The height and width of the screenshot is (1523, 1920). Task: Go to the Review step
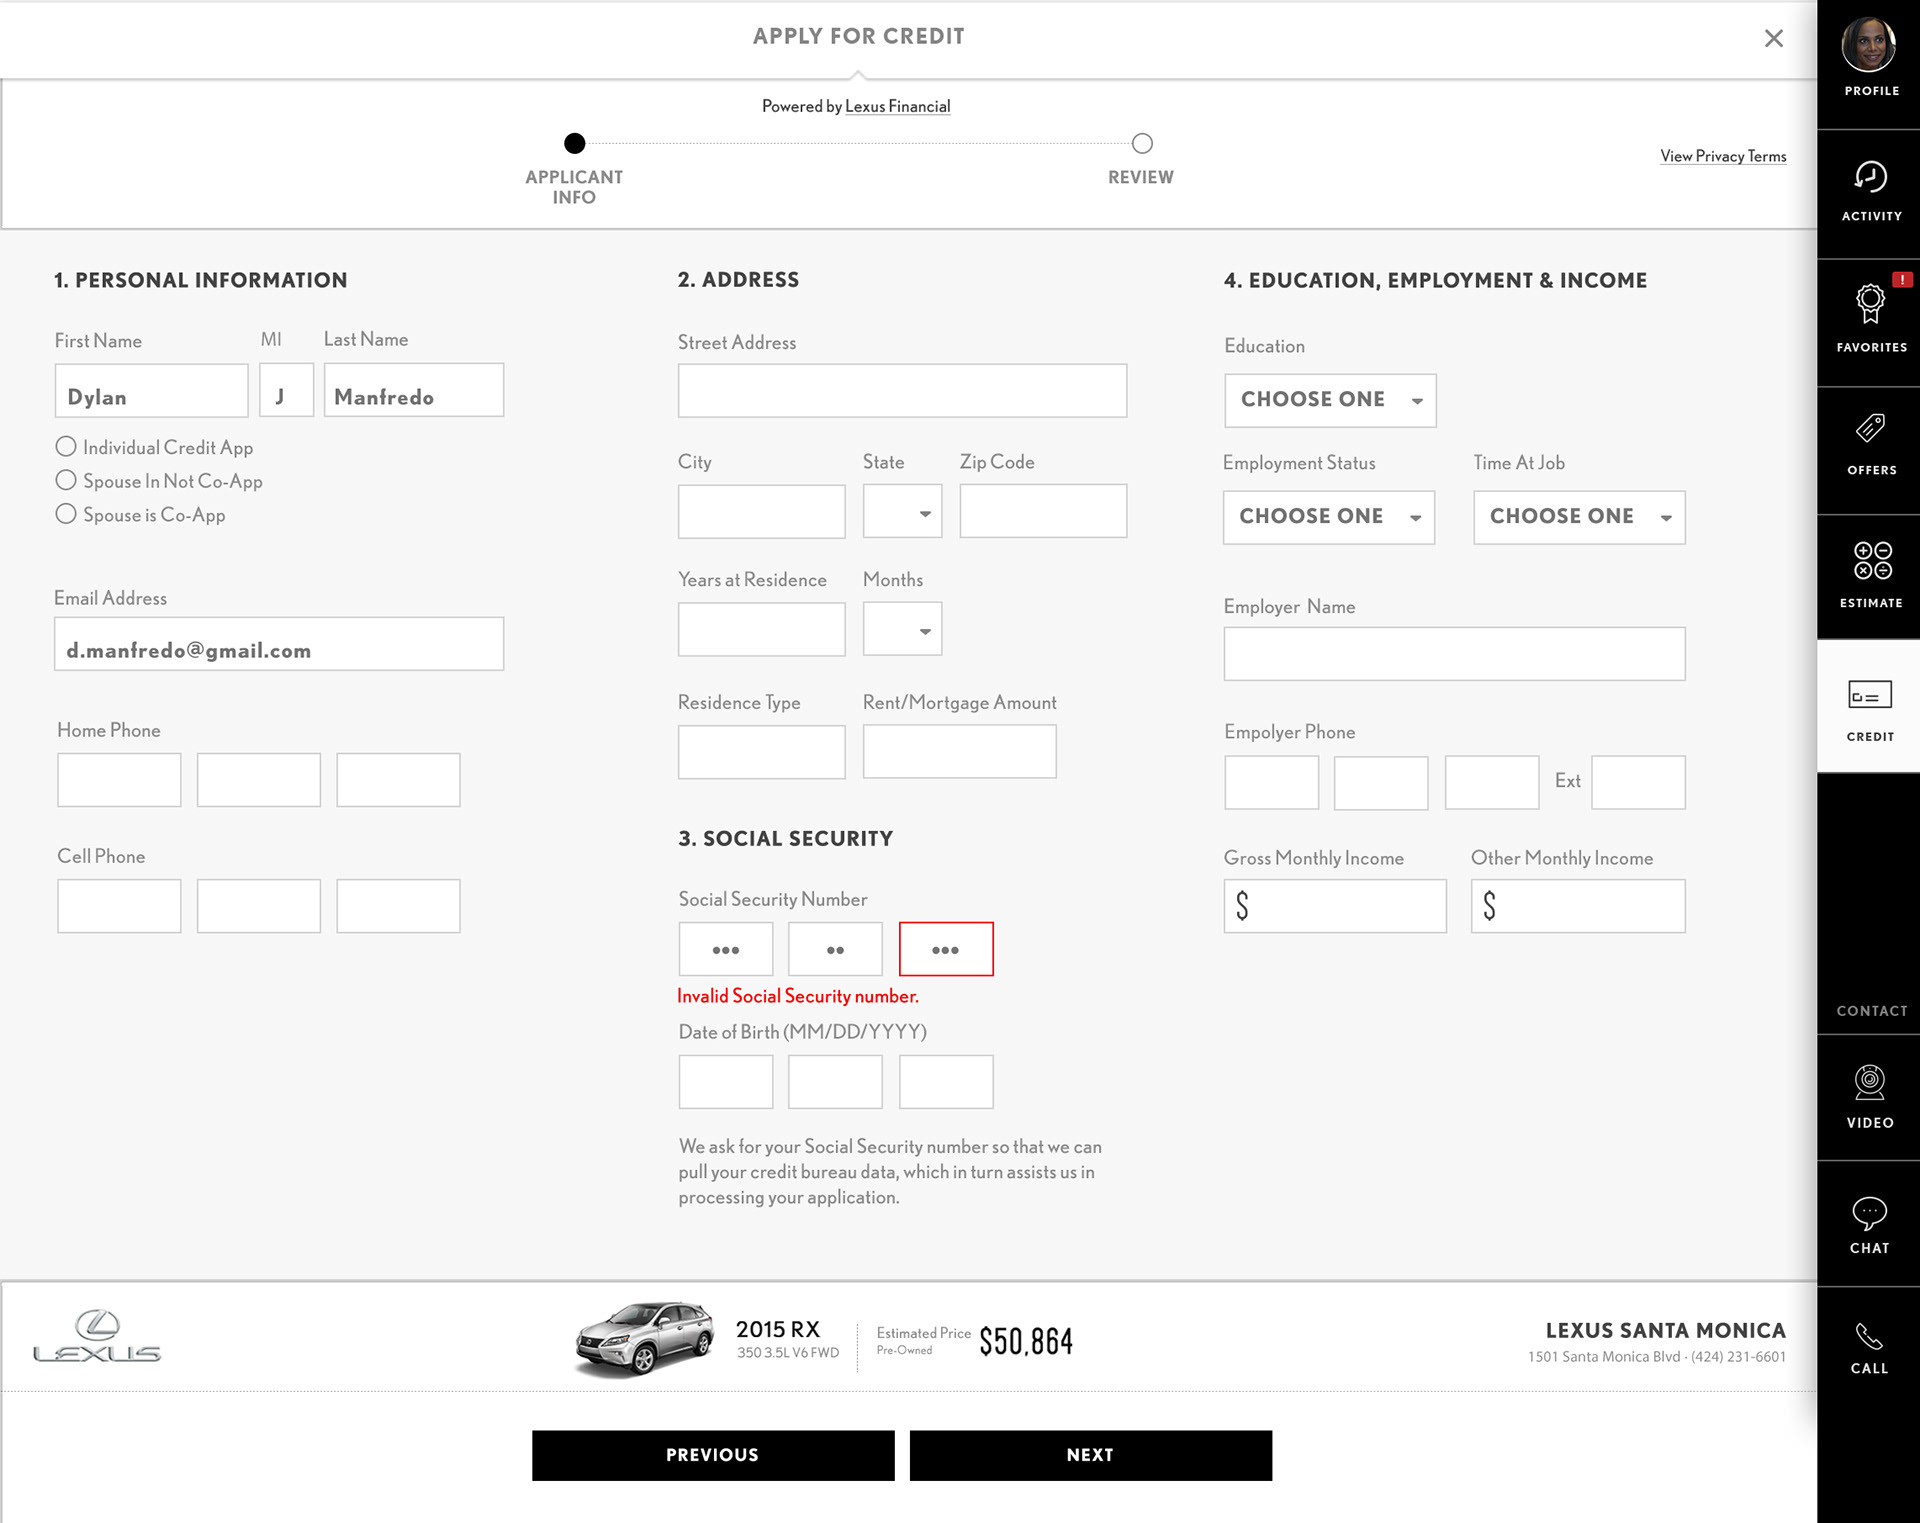click(x=1141, y=144)
